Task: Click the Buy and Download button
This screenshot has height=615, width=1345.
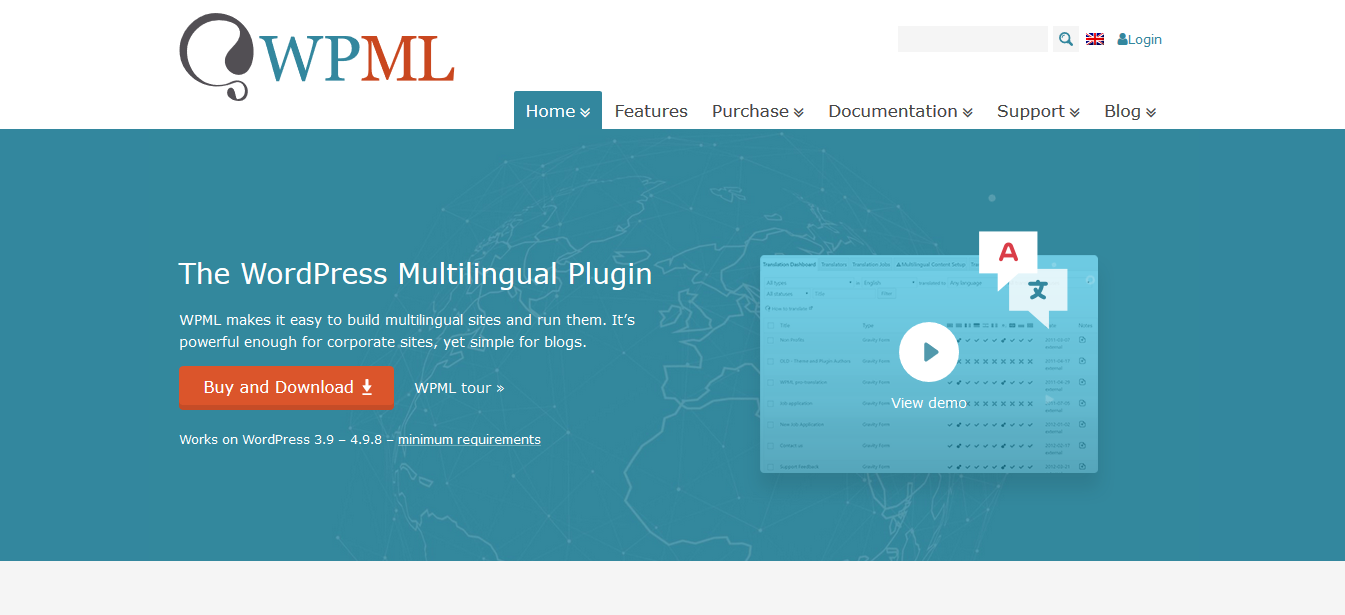Action: pos(286,387)
